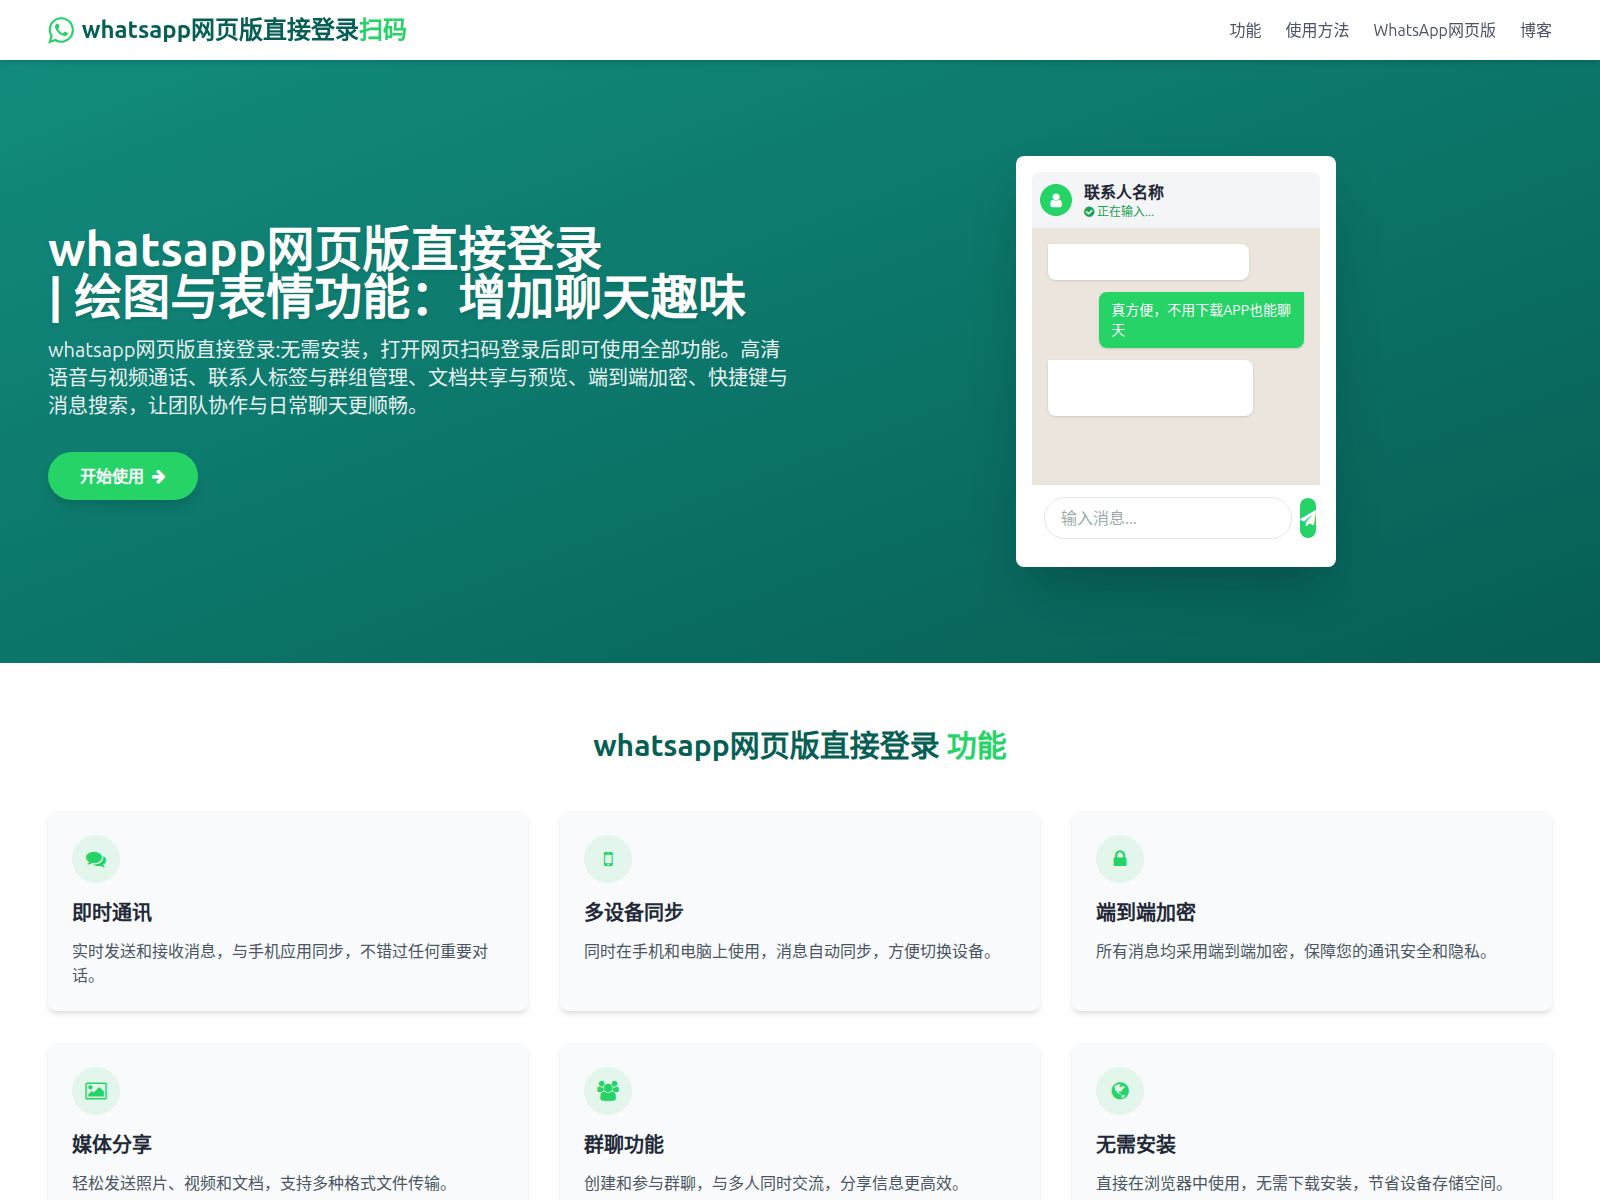
Task: Click the mobile phone icon for 多设备同步
Action: [608, 859]
